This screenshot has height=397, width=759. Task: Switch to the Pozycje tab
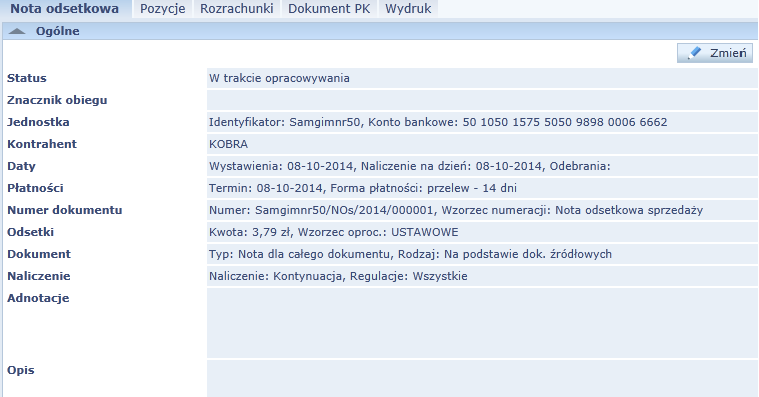(x=163, y=9)
